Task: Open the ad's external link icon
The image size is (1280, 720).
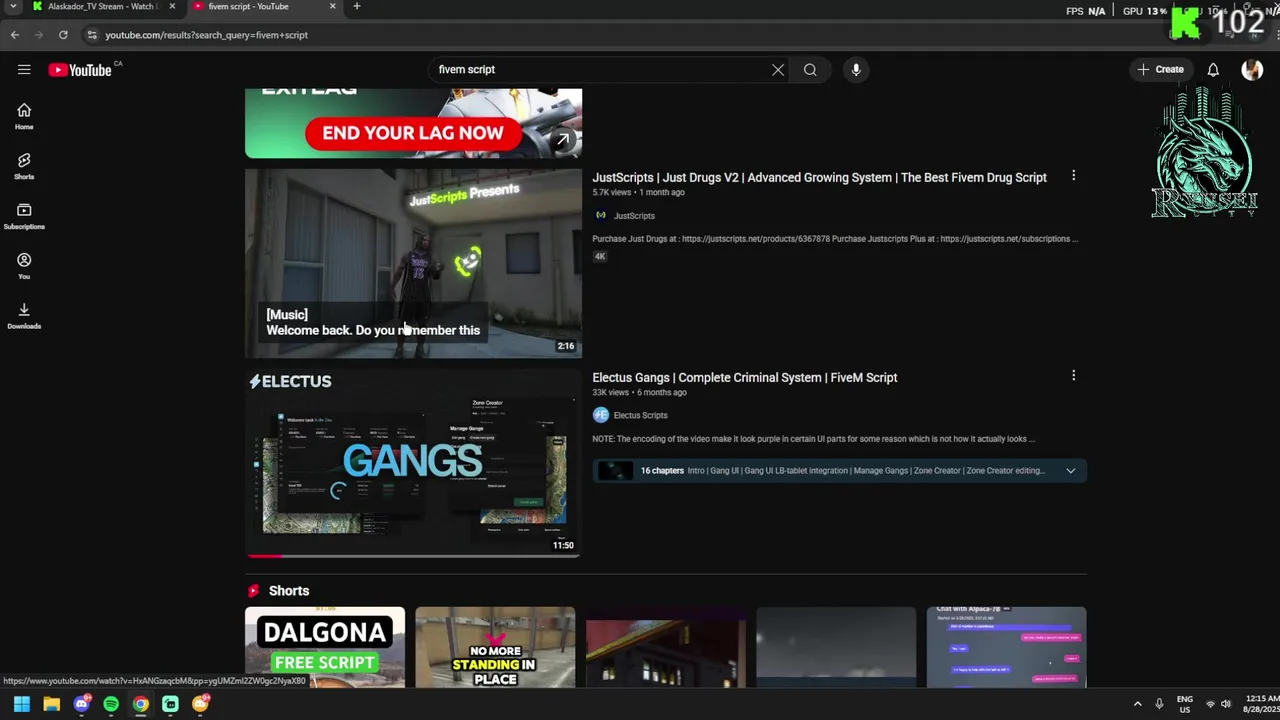Action: coord(563,141)
